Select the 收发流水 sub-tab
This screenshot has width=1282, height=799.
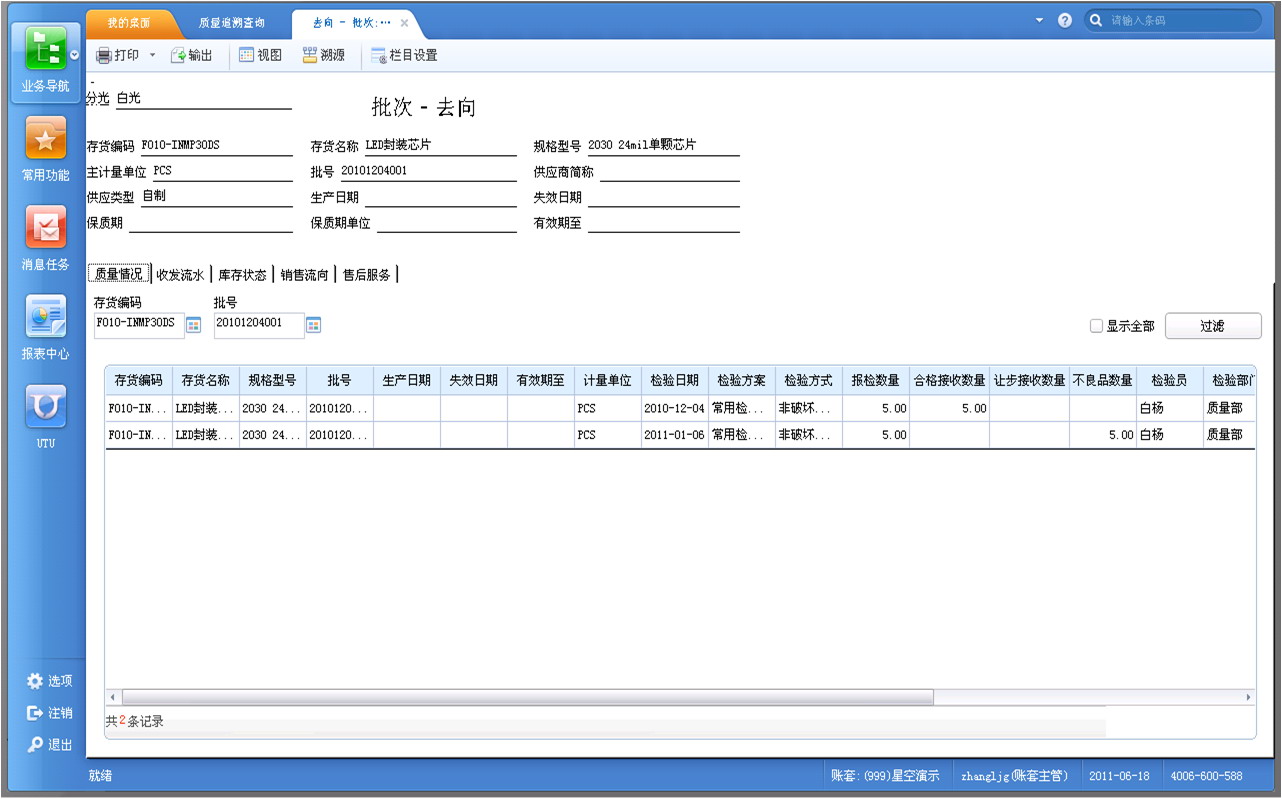coord(180,274)
